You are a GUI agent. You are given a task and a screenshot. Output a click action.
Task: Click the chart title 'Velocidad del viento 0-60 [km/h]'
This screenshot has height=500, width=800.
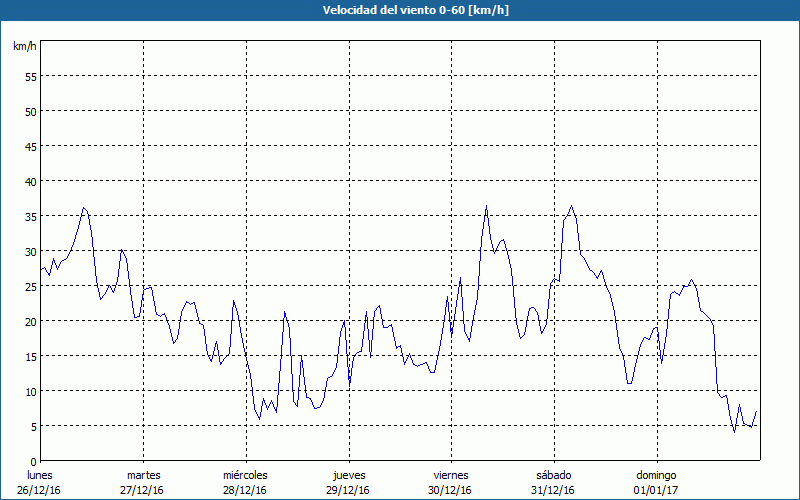point(400,10)
